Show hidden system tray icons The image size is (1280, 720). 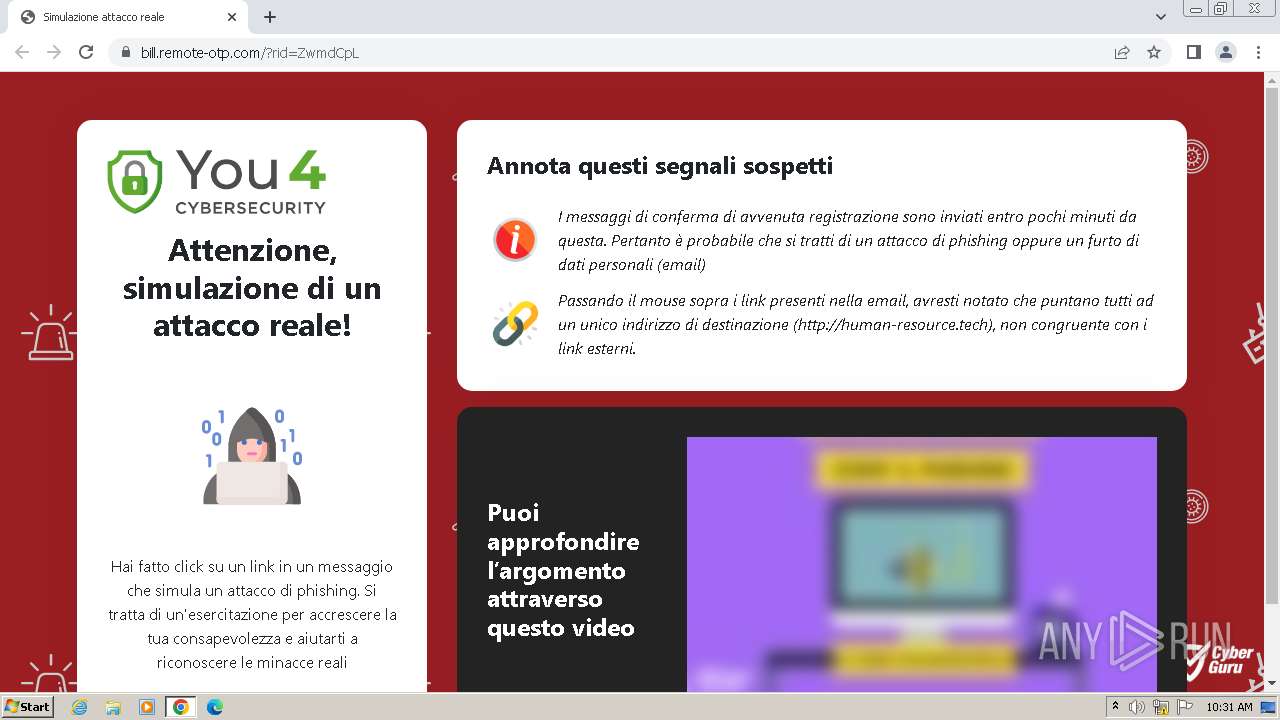click(1116, 707)
